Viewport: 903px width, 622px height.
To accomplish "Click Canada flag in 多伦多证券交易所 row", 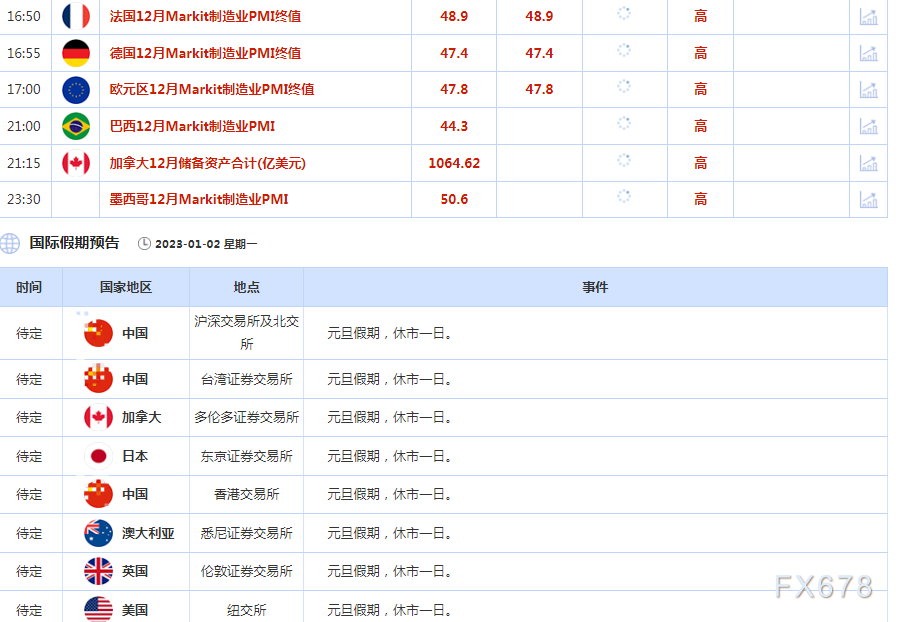I will click(98, 418).
